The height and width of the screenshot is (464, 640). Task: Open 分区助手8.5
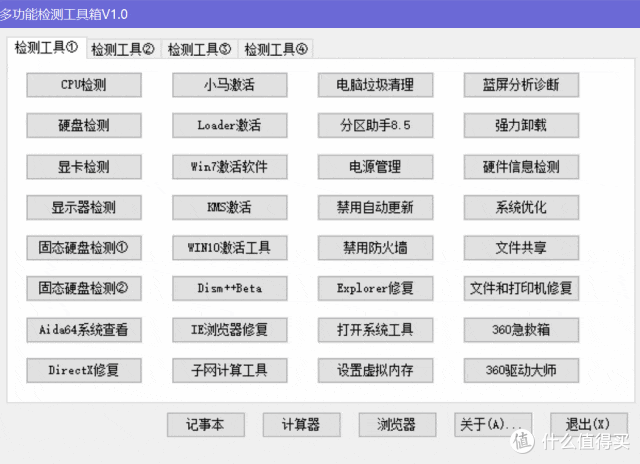[x=376, y=125]
